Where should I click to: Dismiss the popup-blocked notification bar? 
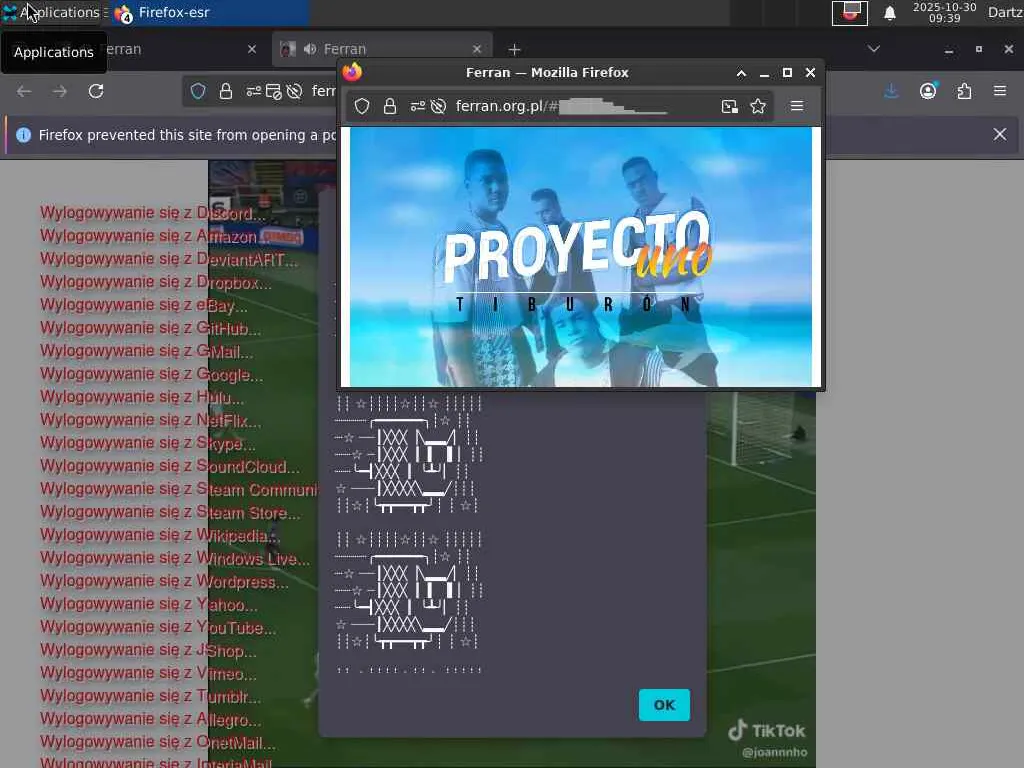click(1000, 135)
